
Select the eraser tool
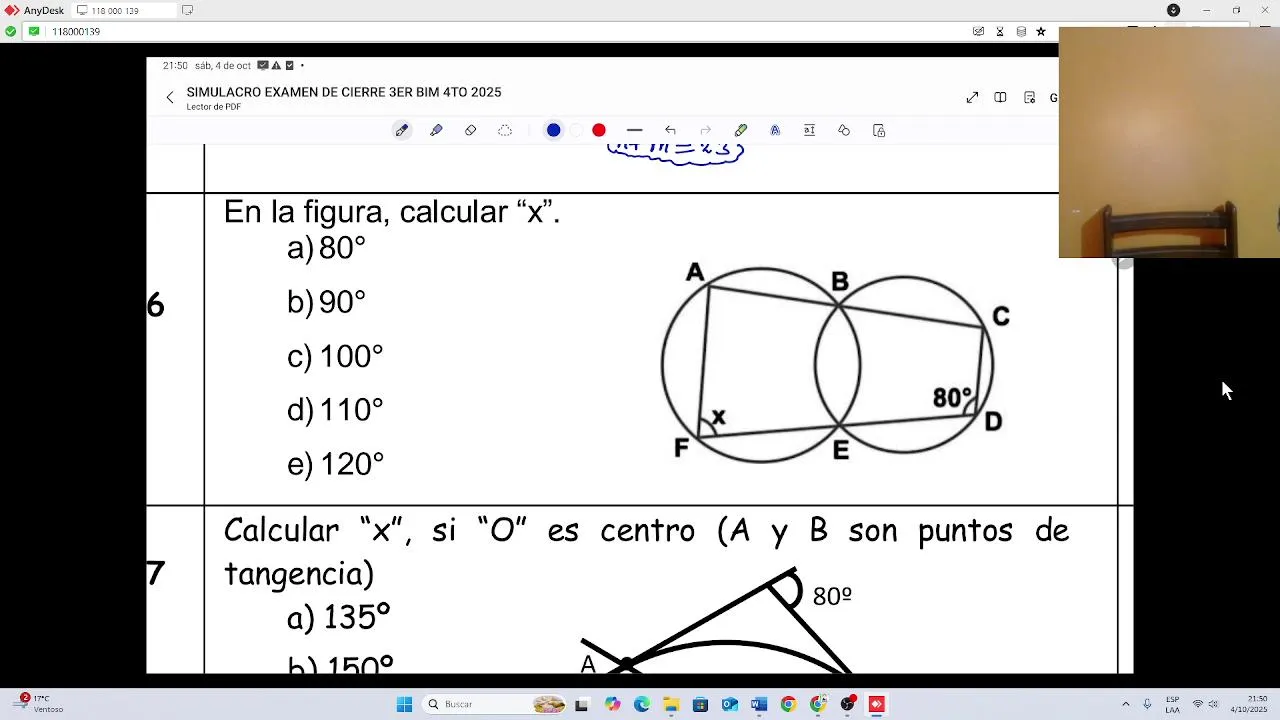471,130
